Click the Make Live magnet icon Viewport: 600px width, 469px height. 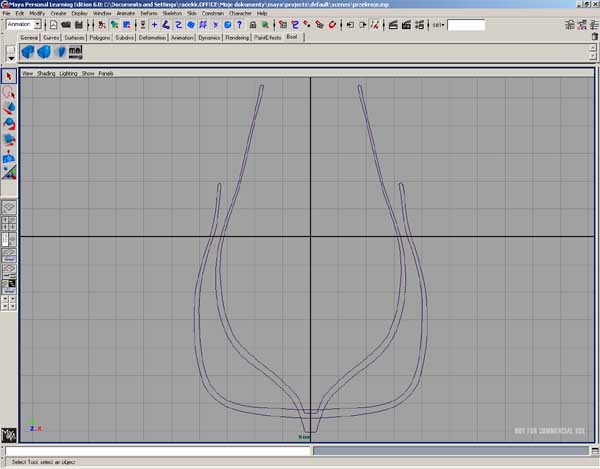click(x=332, y=25)
